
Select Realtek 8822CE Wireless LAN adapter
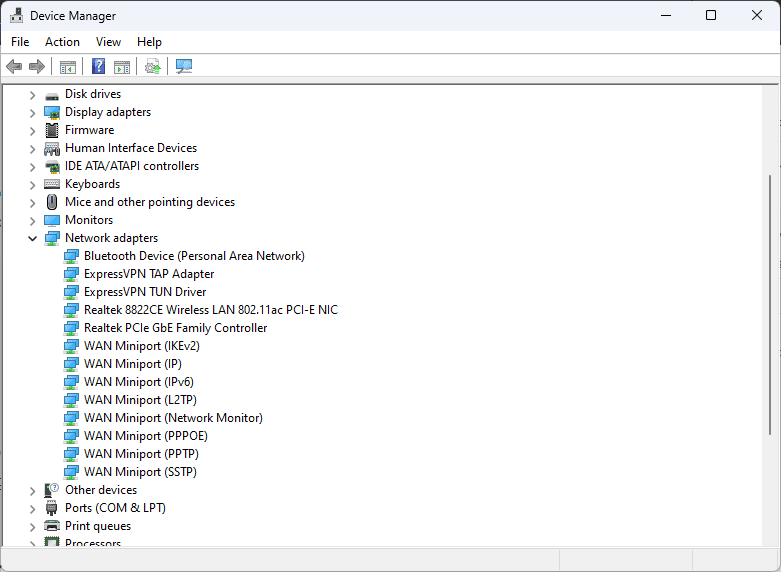(211, 310)
